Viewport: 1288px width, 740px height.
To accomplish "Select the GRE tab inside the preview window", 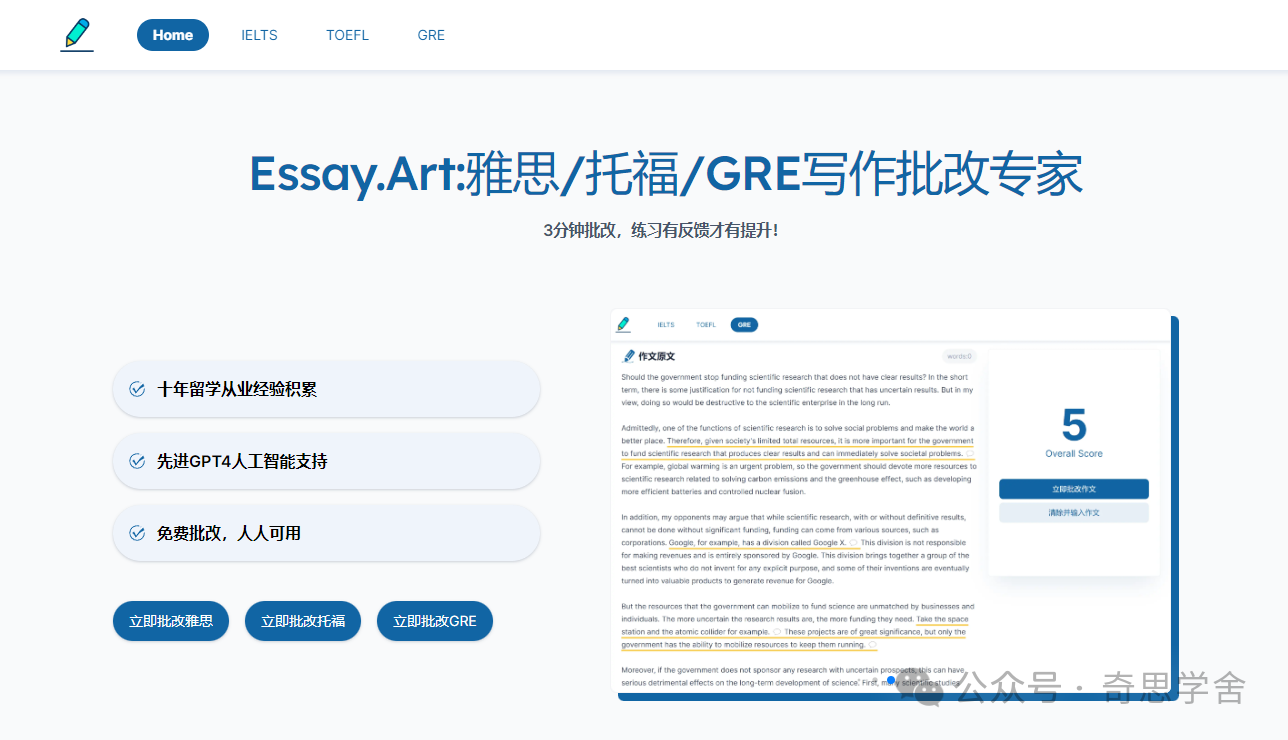I will pos(744,324).
